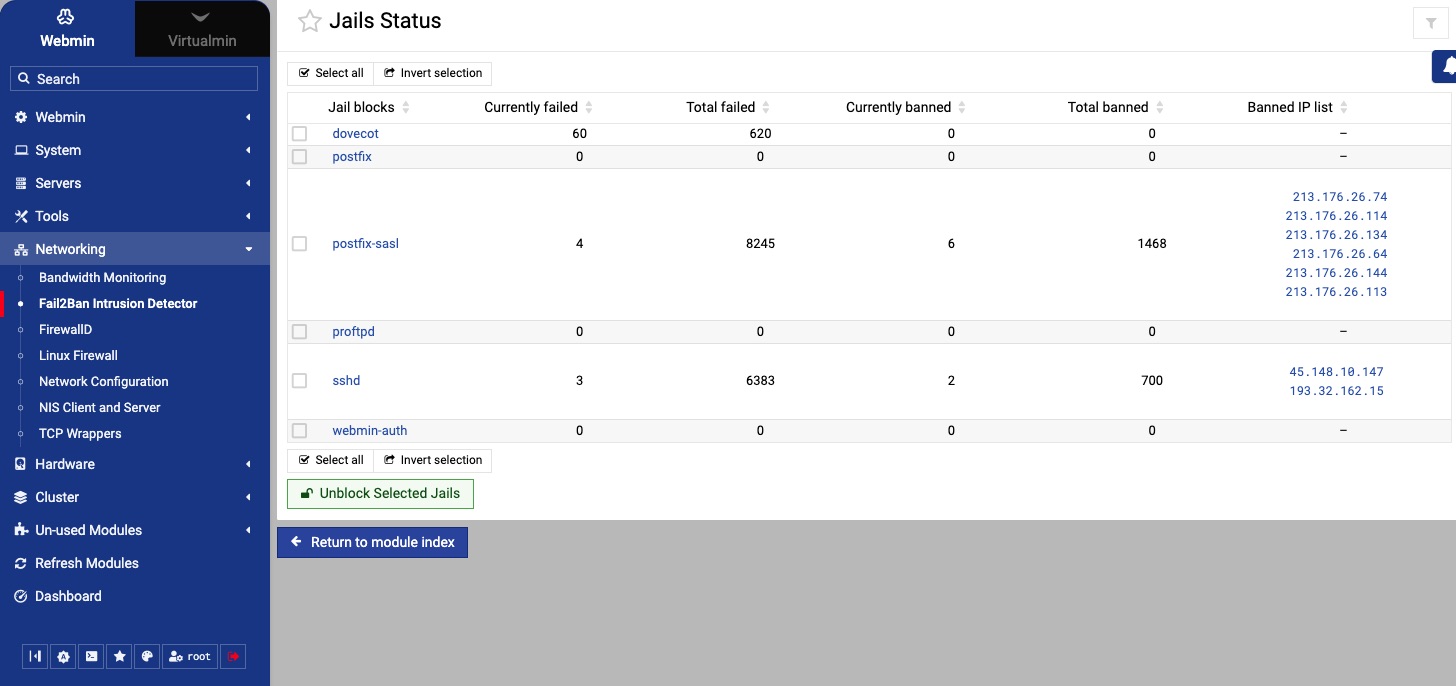
Task: Collapse the Networking menu section
Action: tap(135, 249)
